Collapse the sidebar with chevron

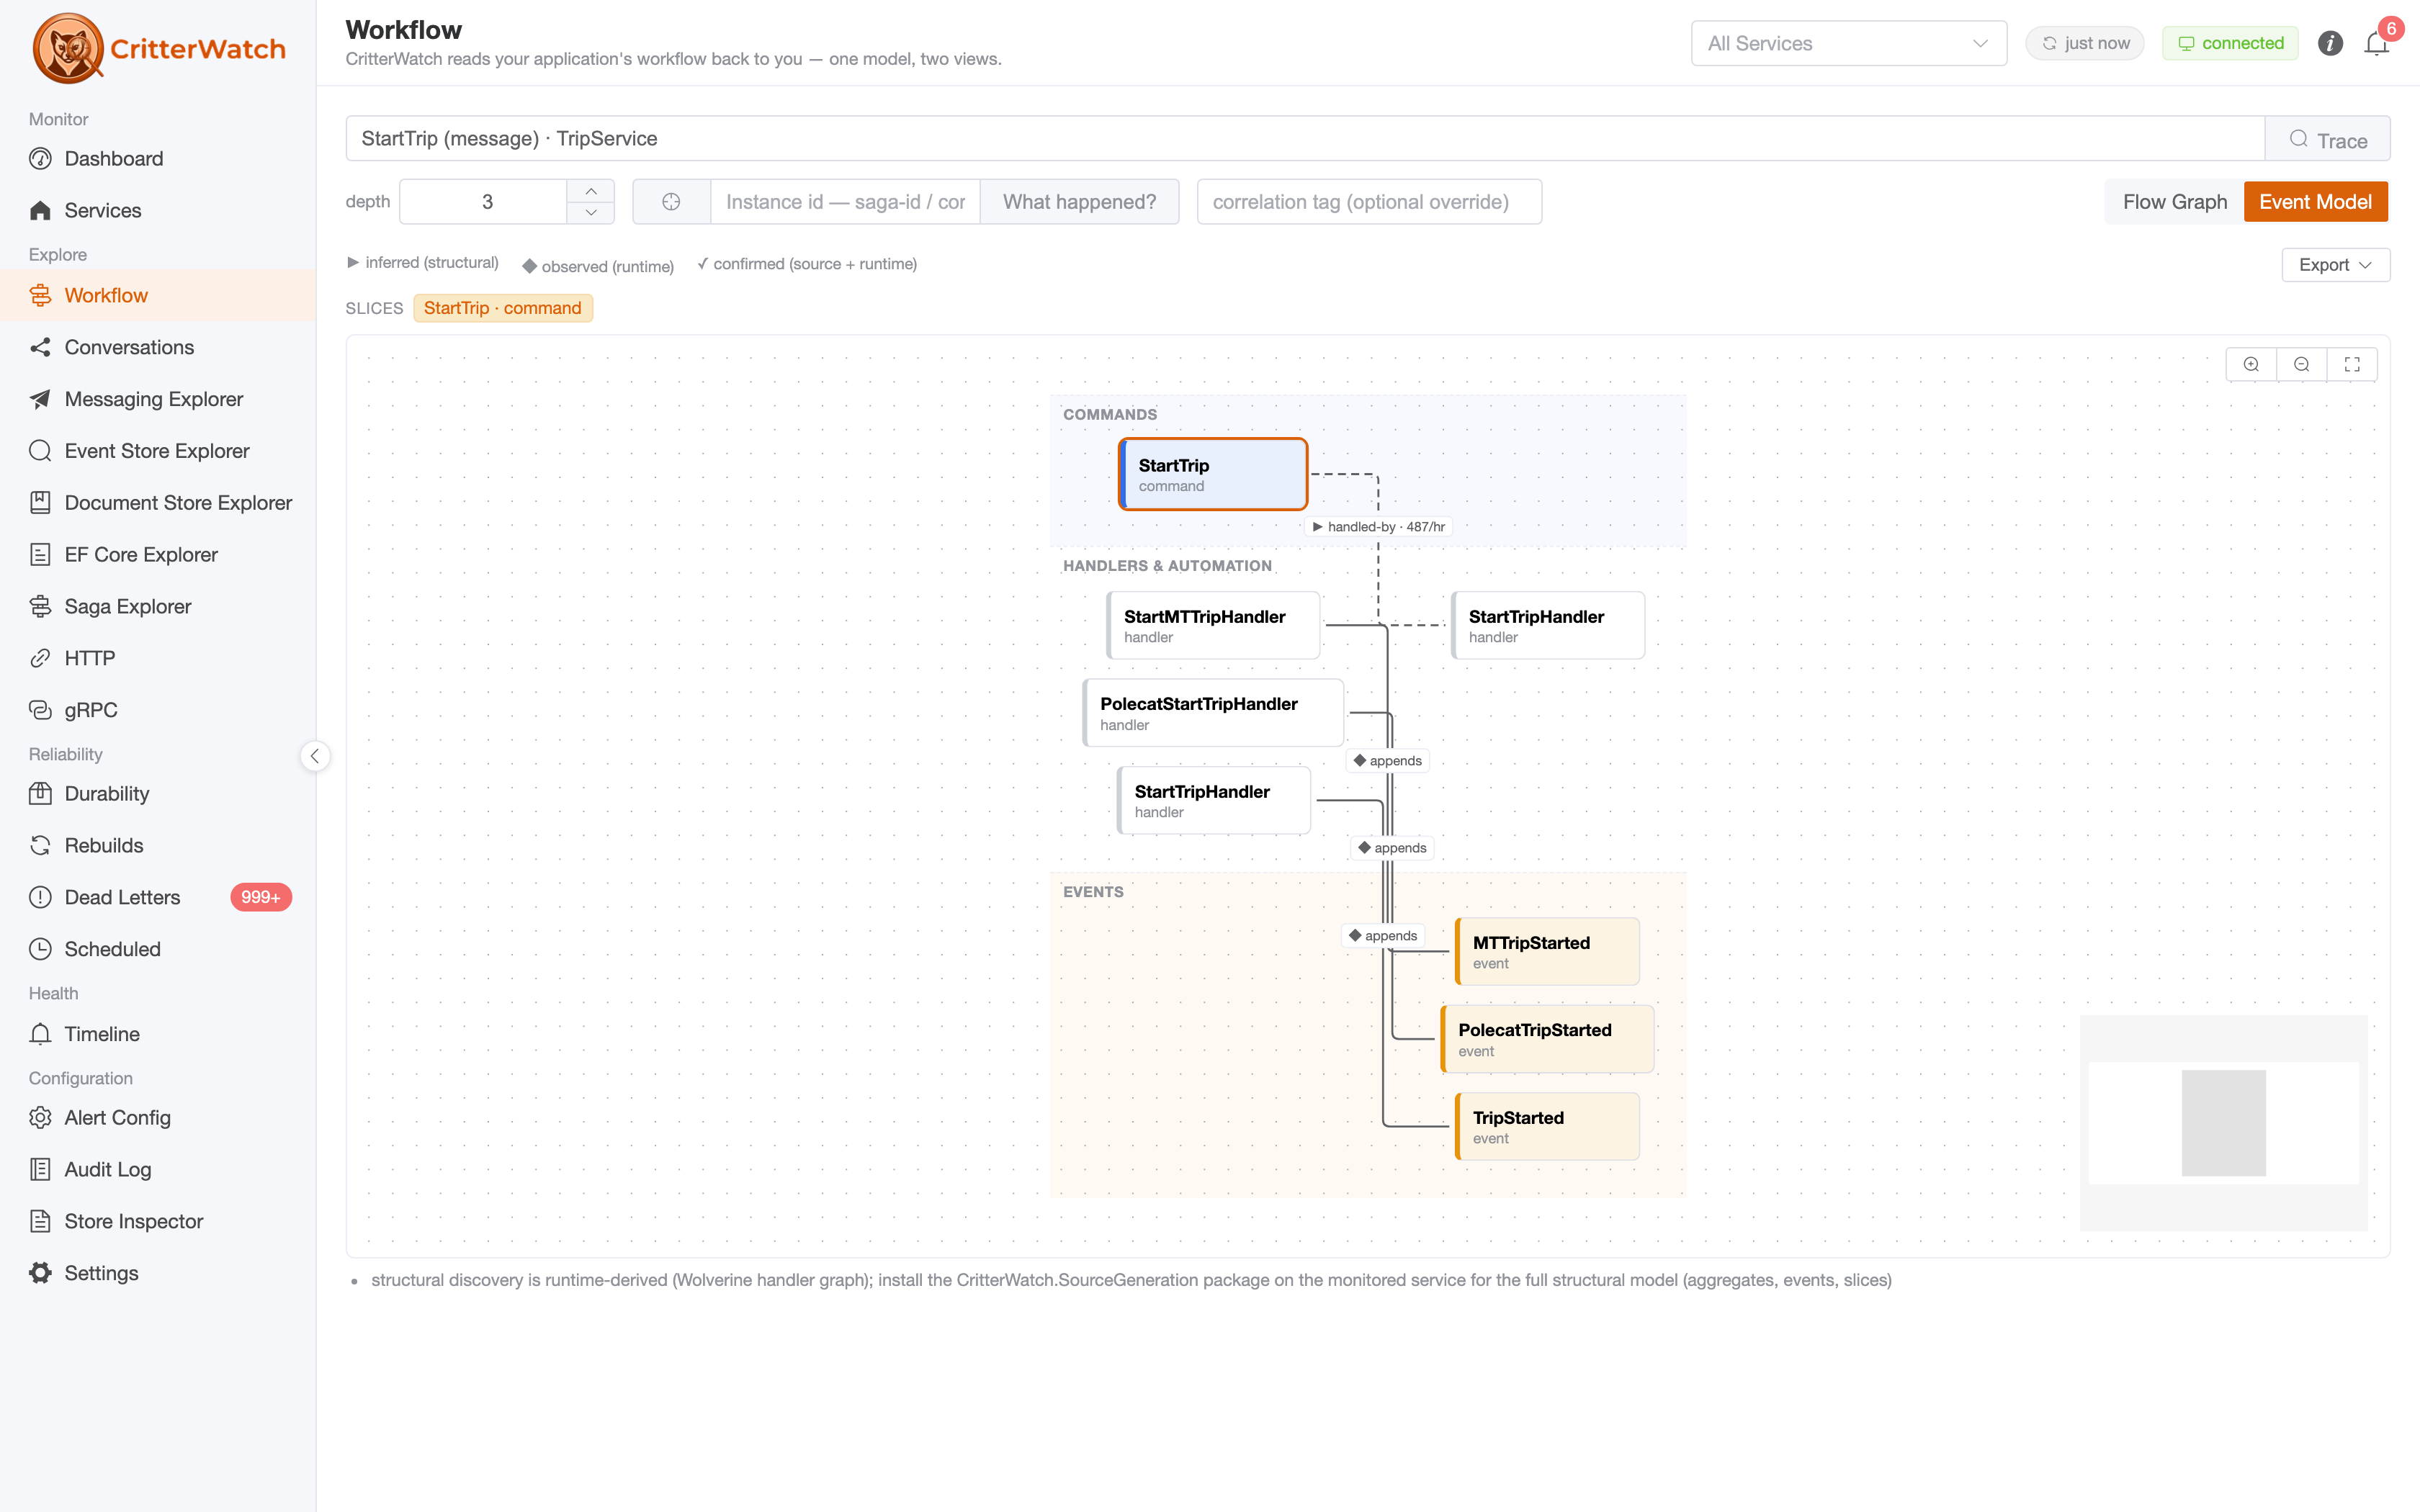point(315,756)
